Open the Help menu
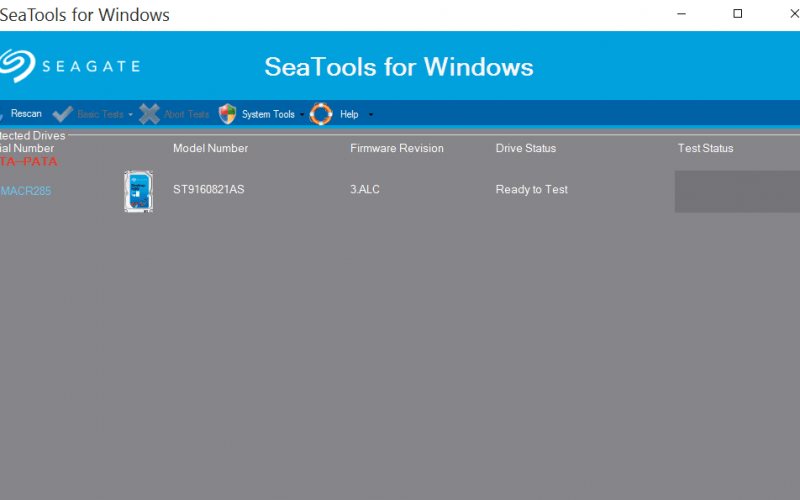 pyautogui.click(x=349, y=114)
